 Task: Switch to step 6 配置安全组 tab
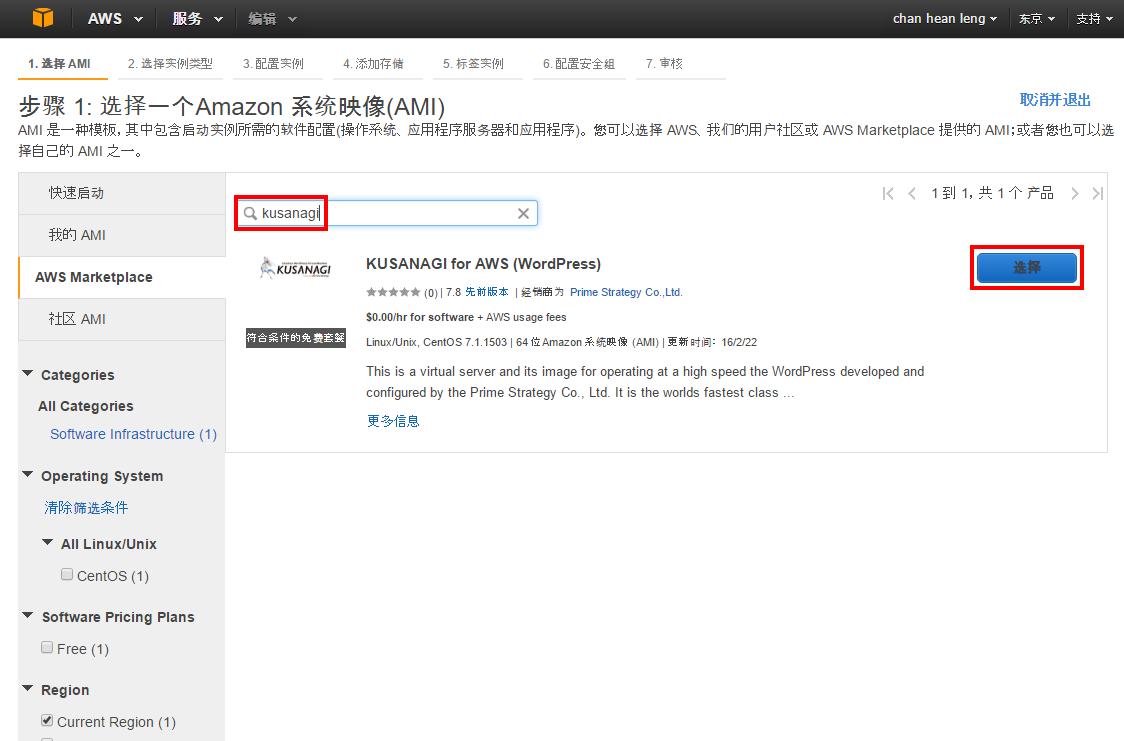click(578, 64)
